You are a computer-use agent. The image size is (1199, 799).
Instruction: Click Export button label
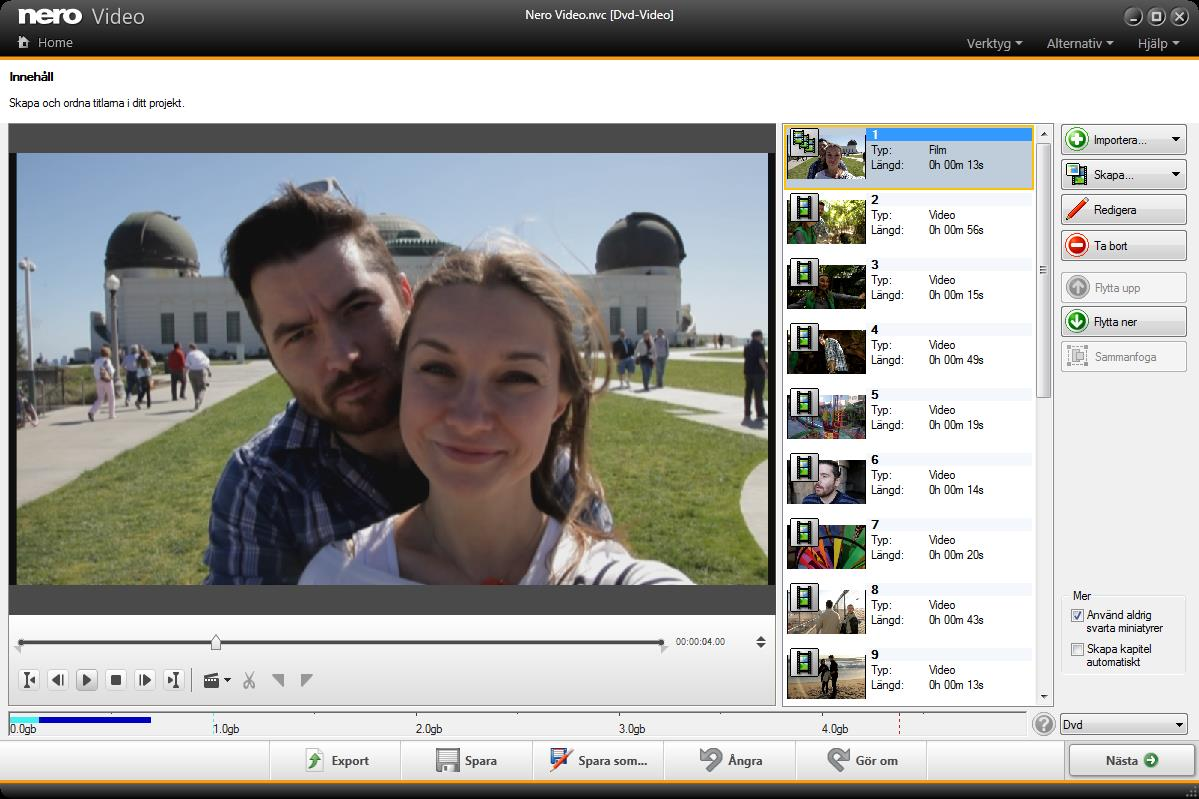[x=350, y=761]
